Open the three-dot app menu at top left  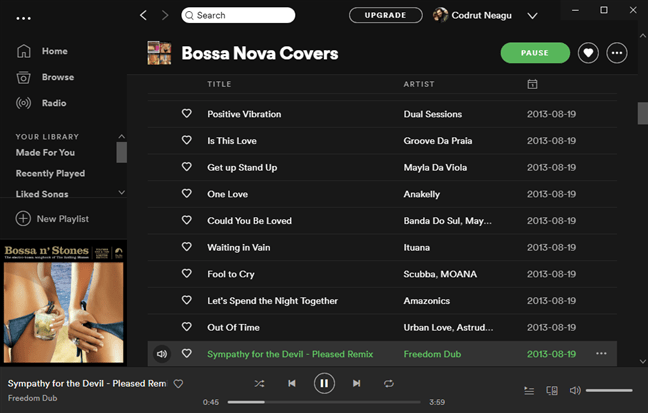[23, 18]
